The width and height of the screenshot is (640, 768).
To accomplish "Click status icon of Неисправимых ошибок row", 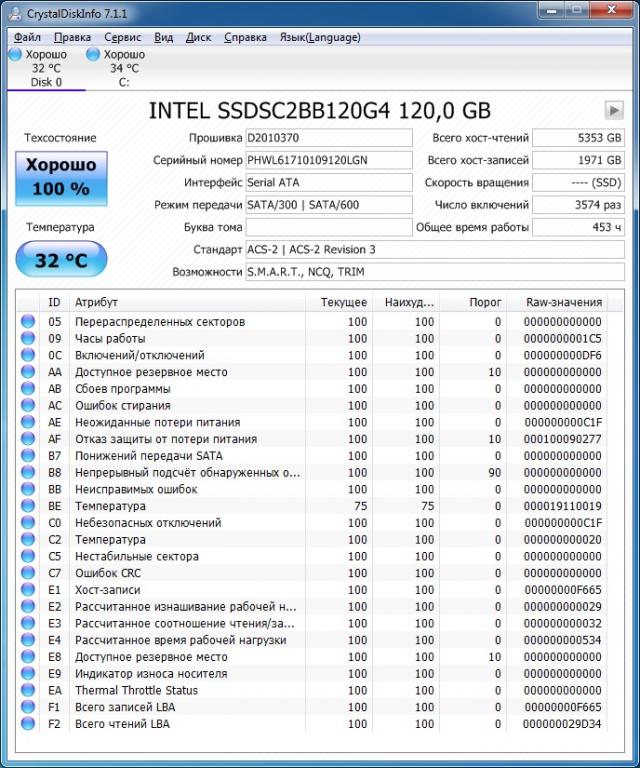I will 28,489.
